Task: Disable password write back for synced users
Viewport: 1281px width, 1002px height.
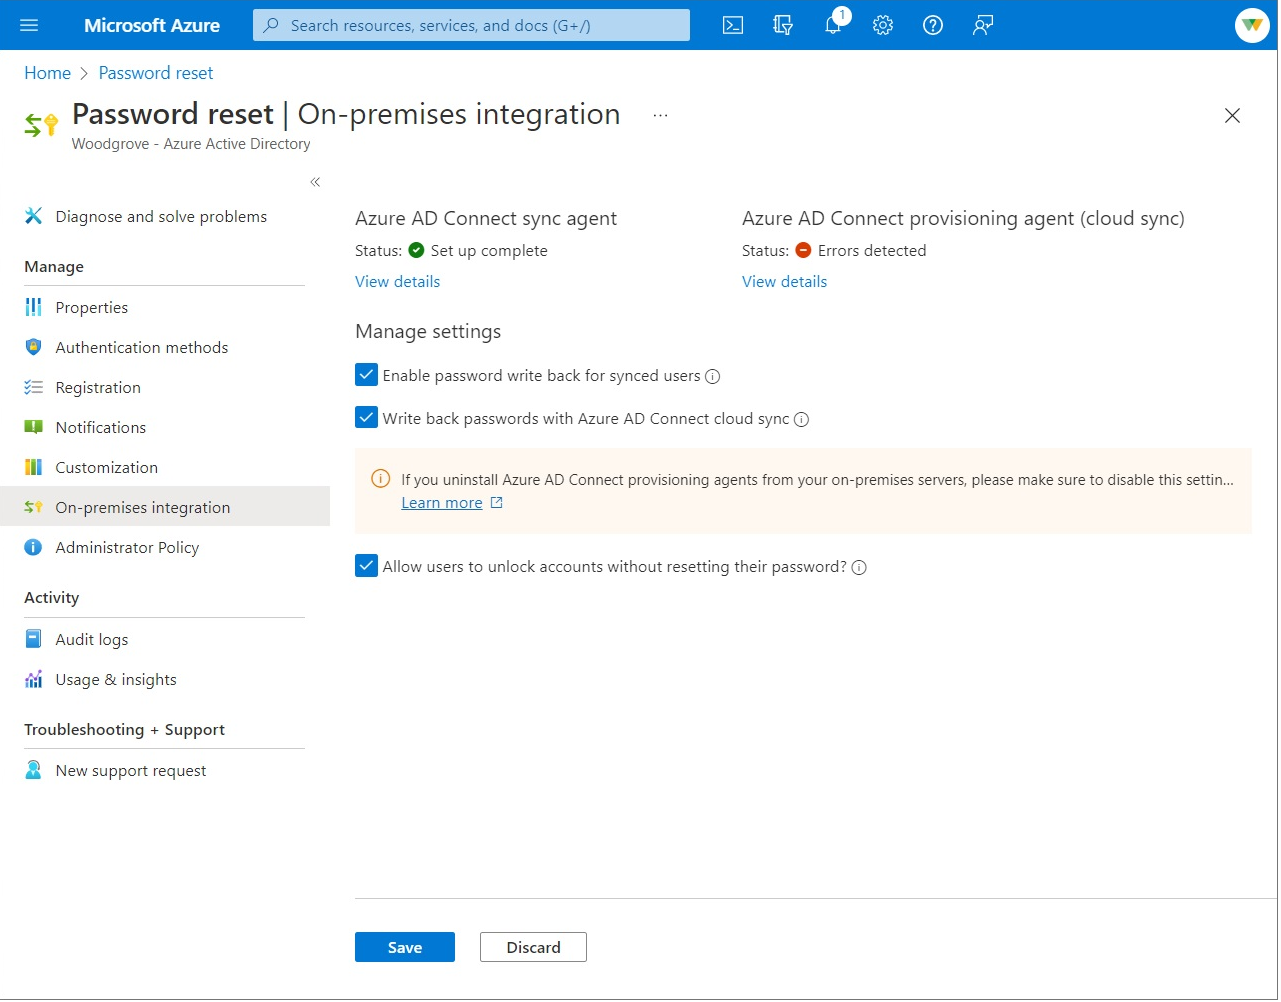Action: [x=366, y=374]
